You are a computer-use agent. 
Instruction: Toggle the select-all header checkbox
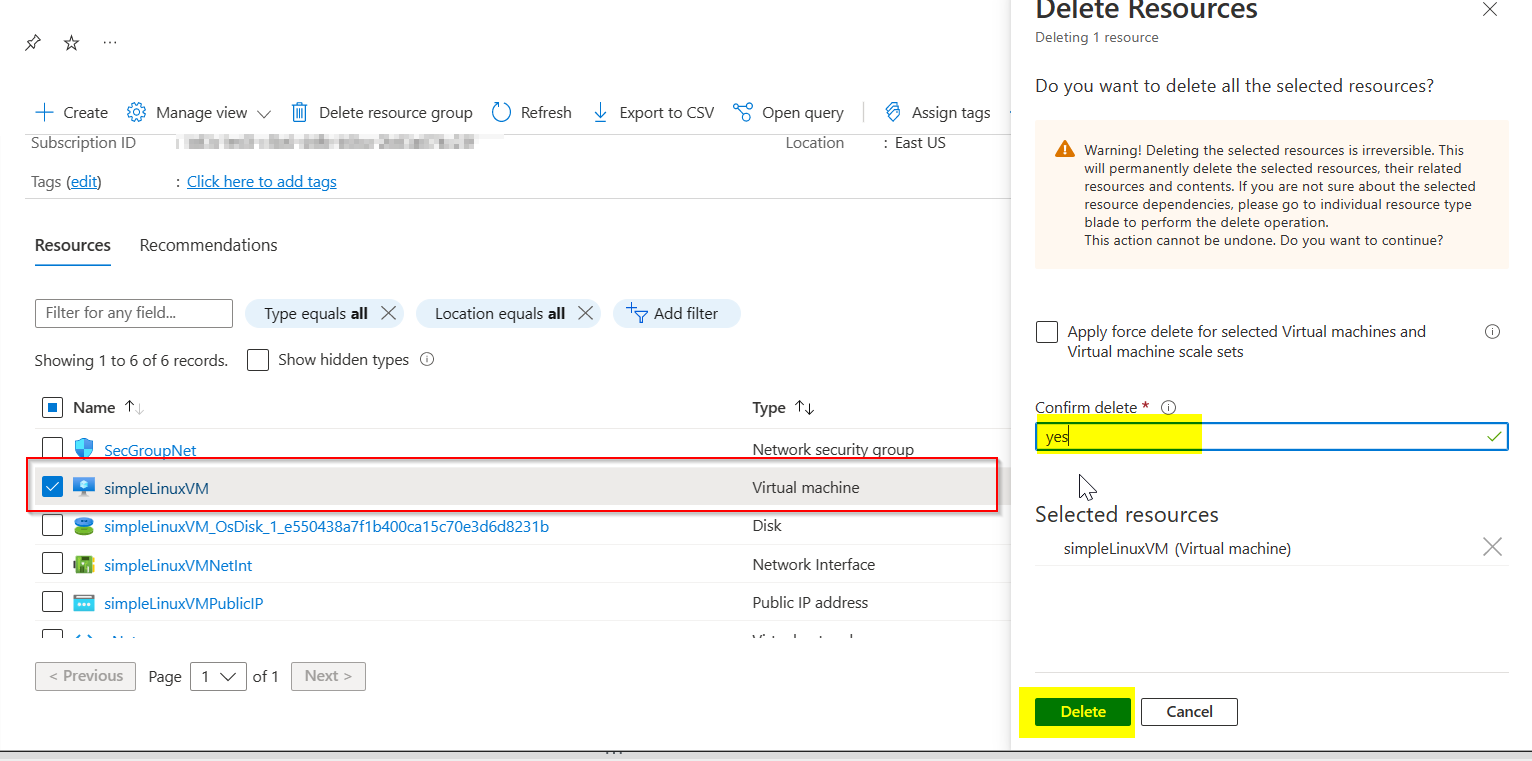53,407
